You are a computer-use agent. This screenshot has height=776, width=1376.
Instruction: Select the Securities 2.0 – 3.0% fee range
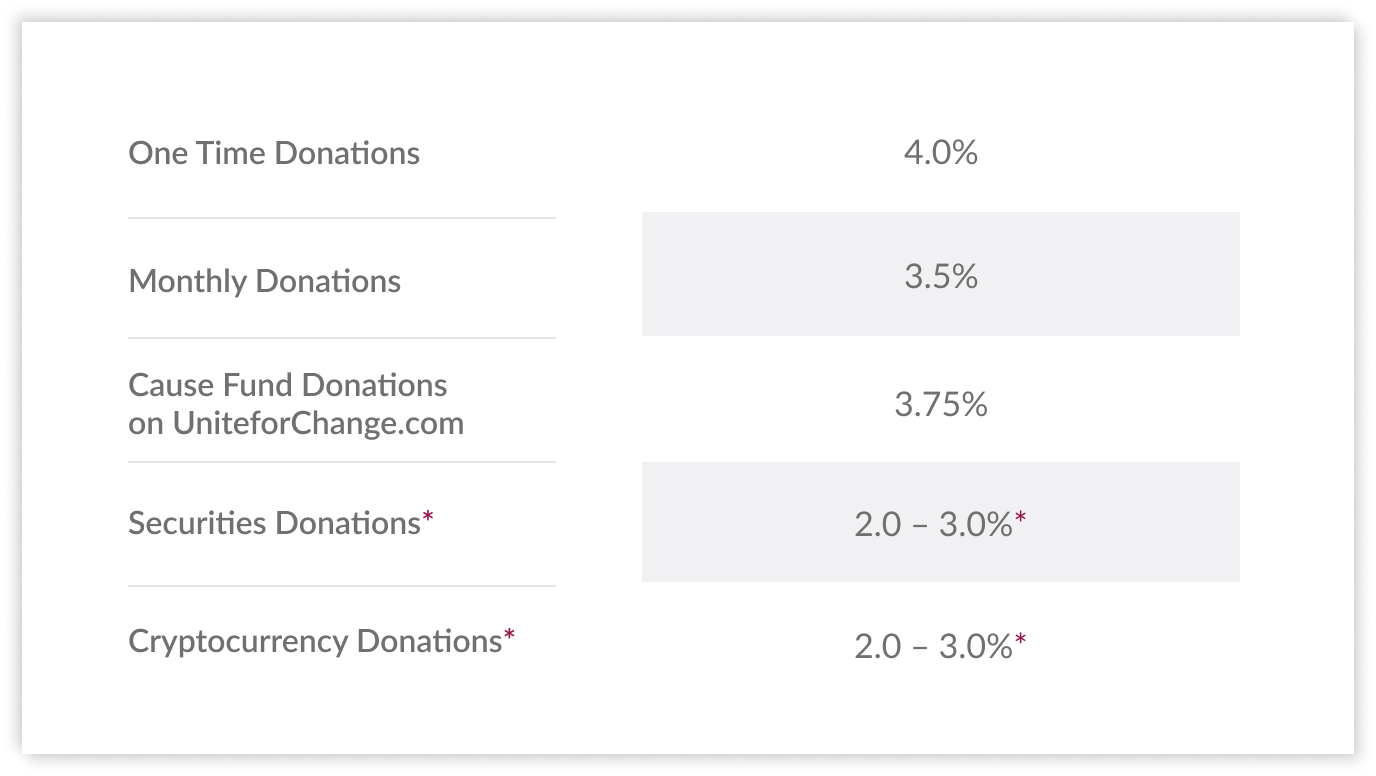tap(932, 524)
